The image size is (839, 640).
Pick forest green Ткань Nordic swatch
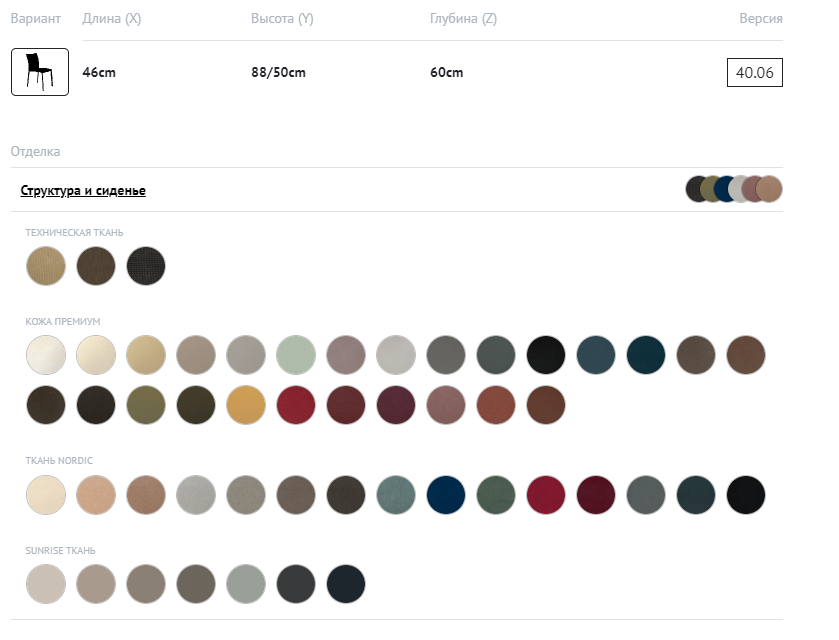496,495
